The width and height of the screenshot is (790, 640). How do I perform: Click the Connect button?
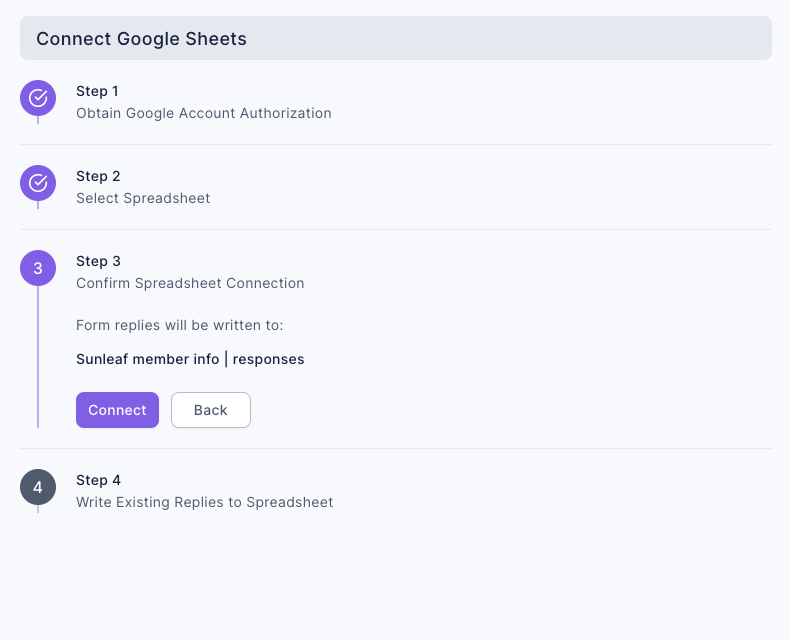coord(117,410)
